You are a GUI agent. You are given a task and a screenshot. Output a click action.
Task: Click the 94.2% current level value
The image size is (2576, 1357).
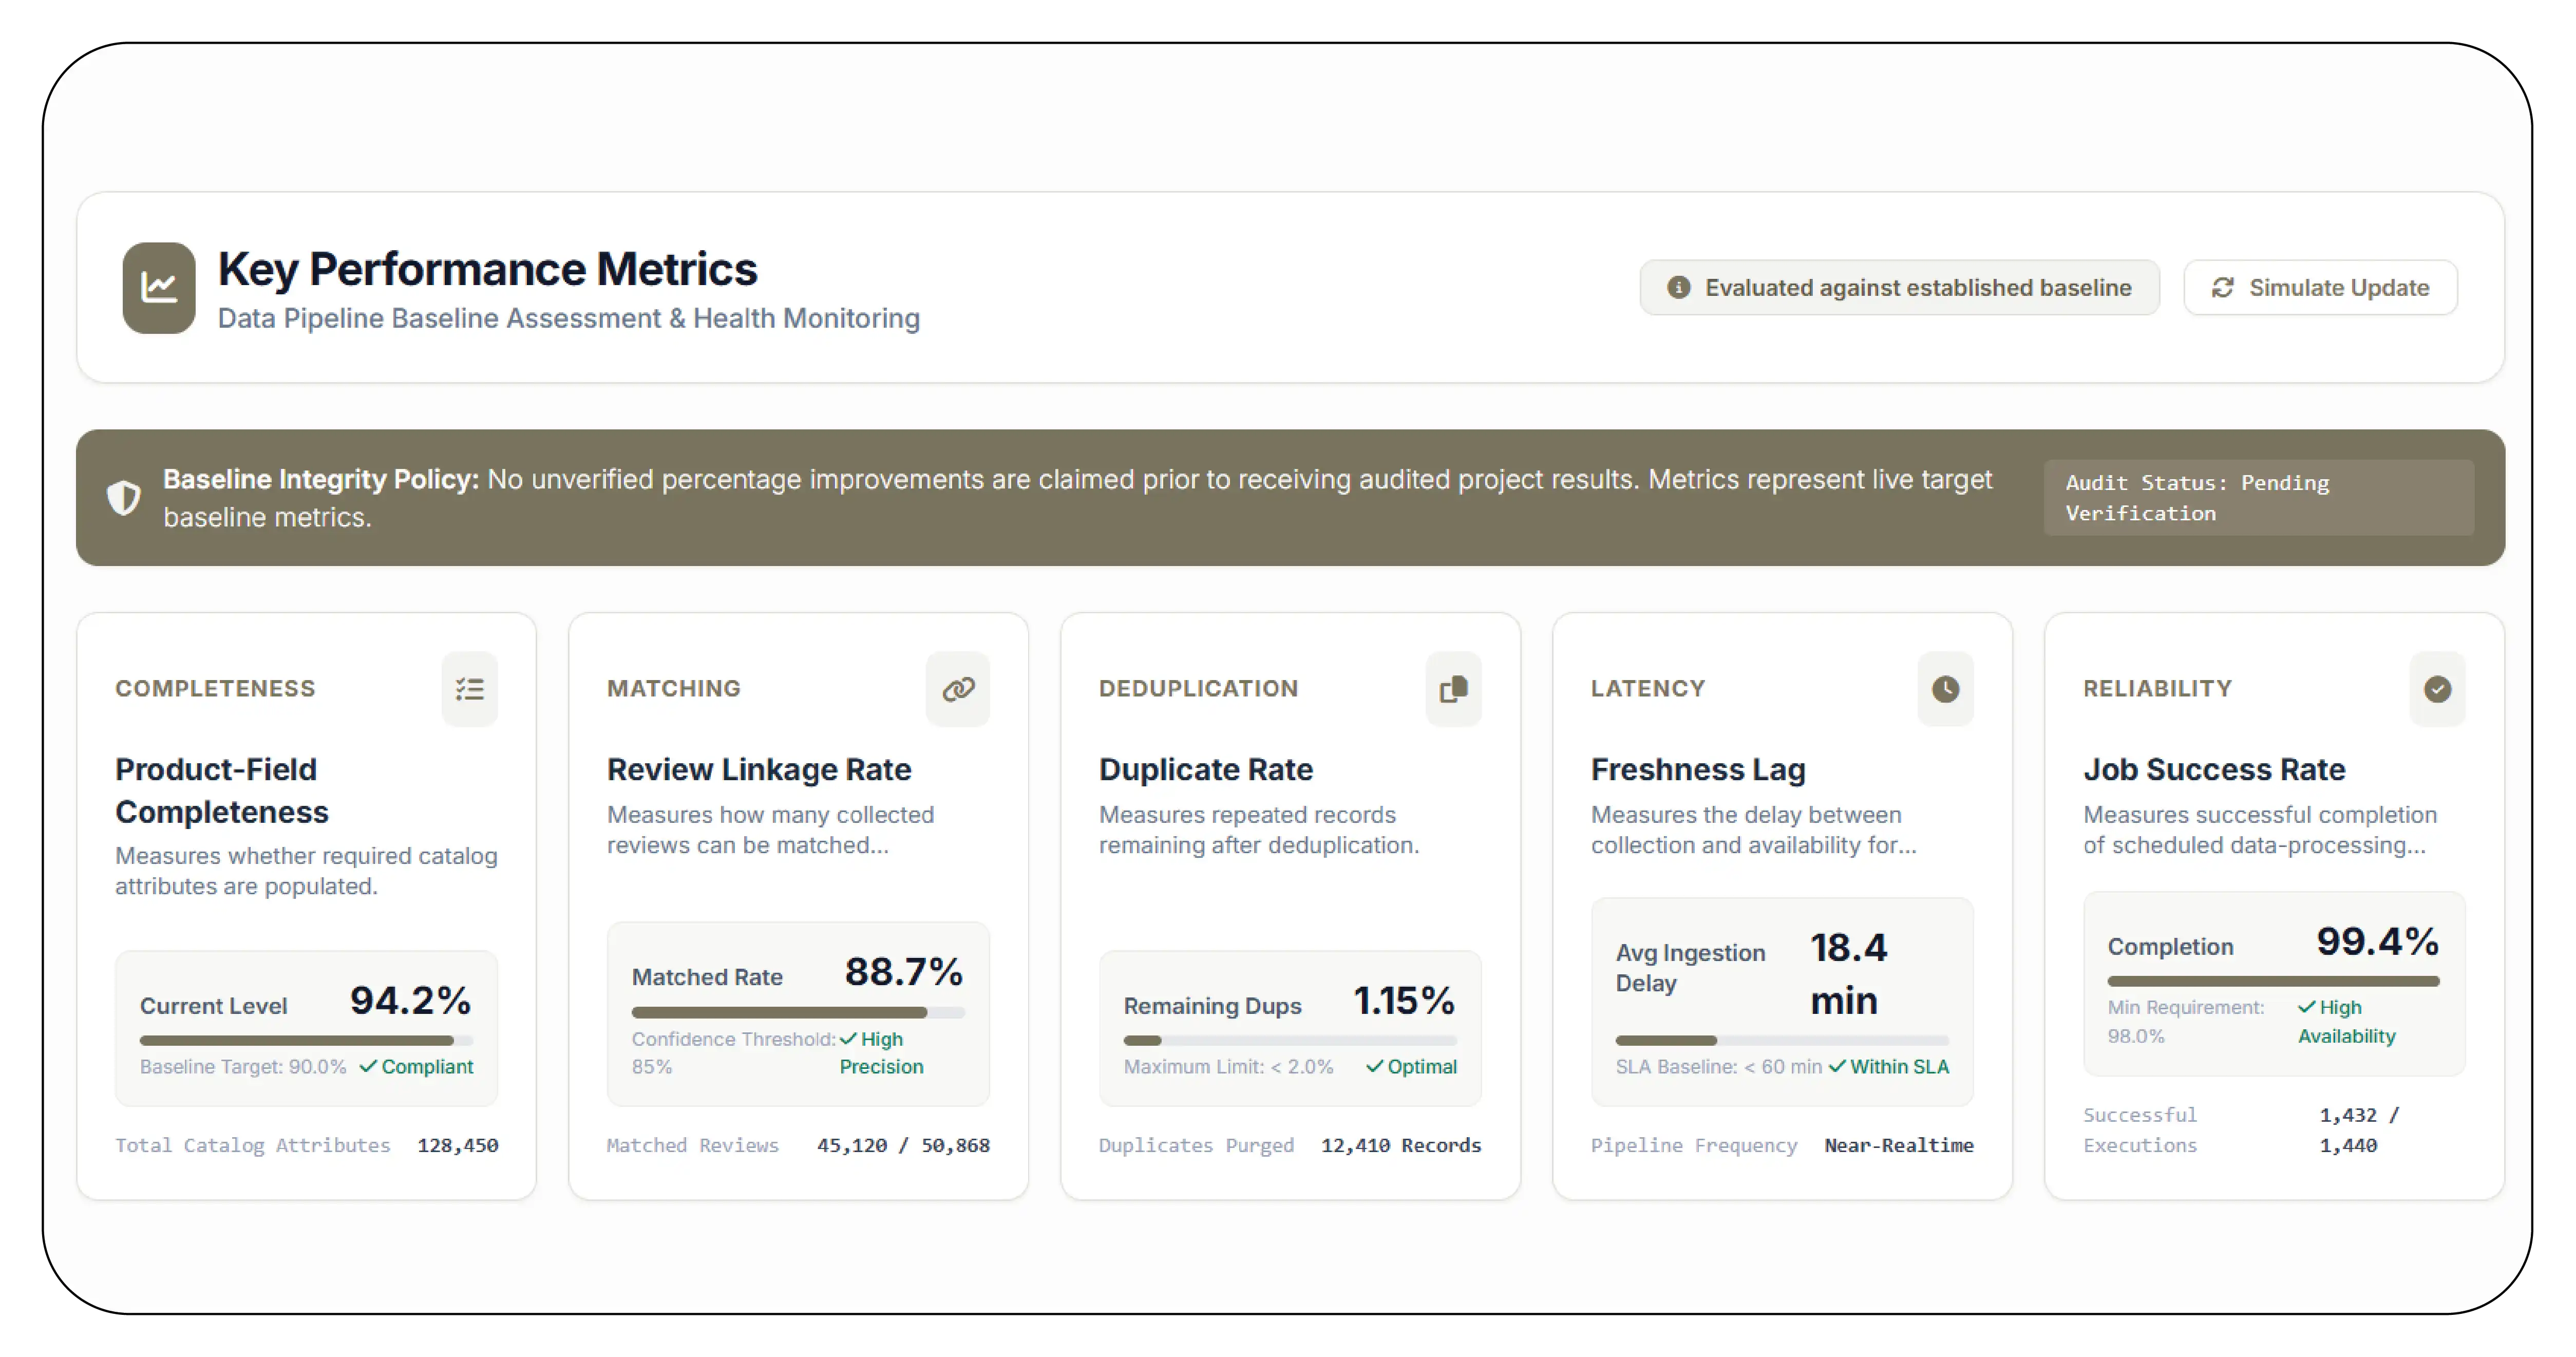(x=410, y=1001)
